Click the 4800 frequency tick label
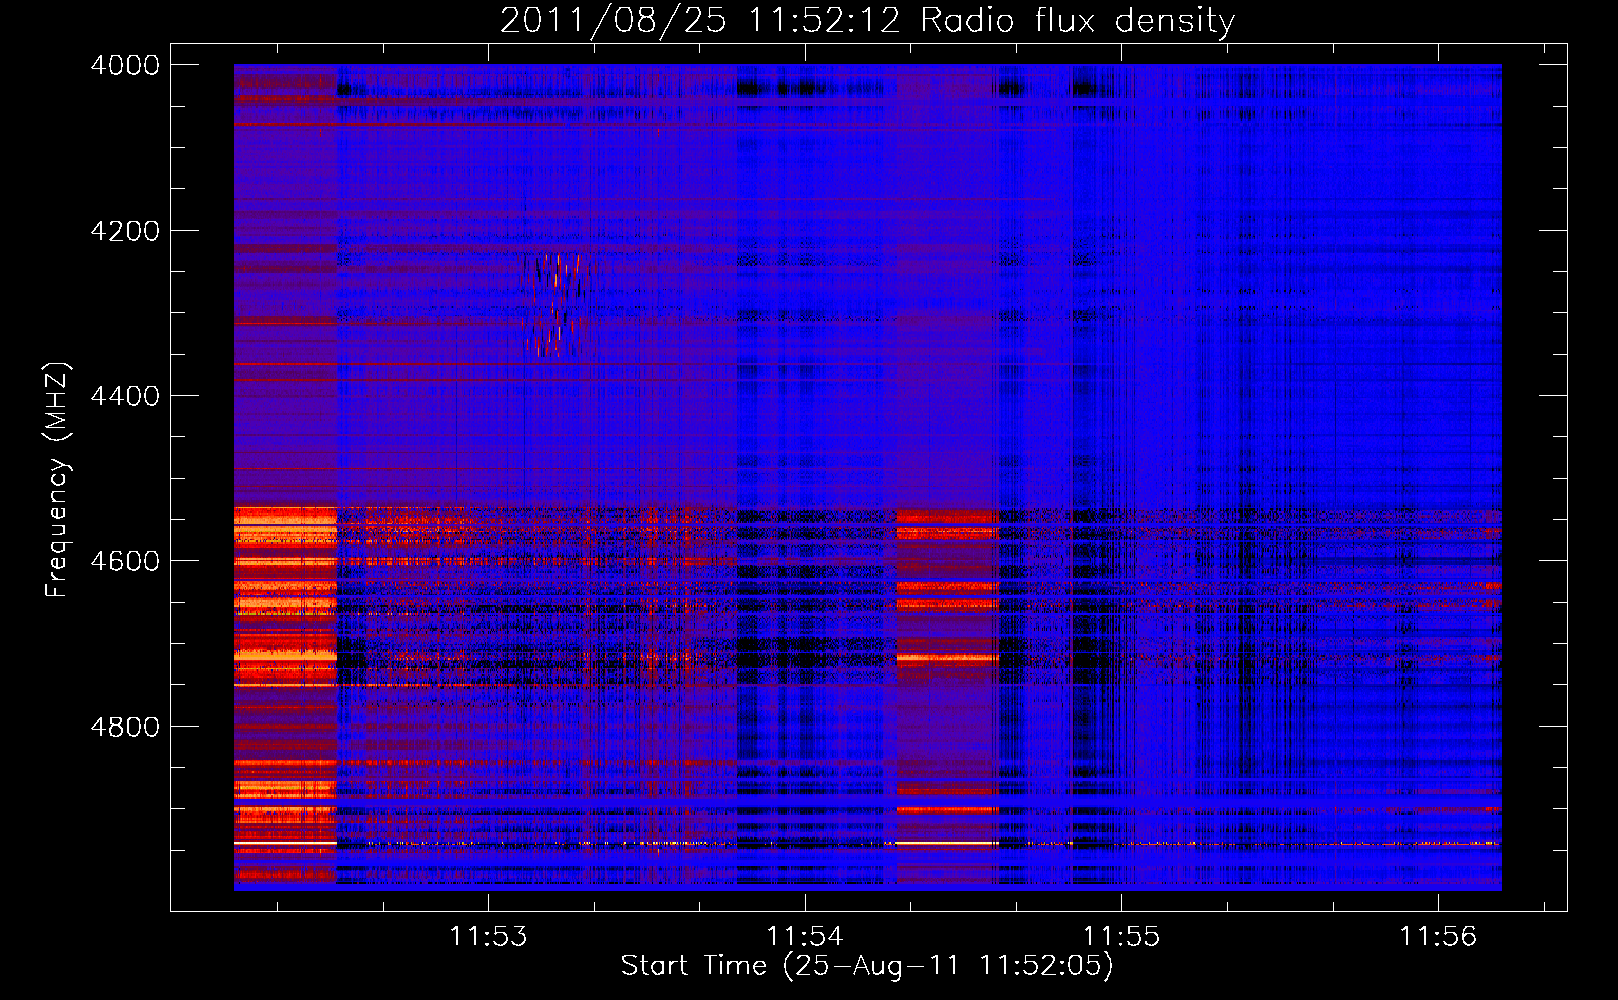1618x1000 pixels. coord(125,727)
